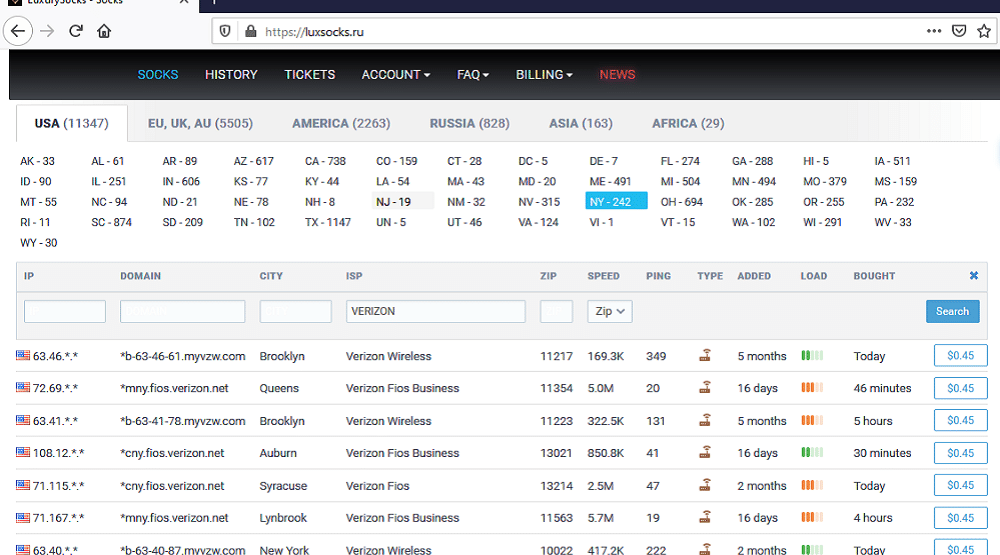This screenshot has width=1000, height=555.
Task: Click proxy type icon in 108.12.*.* row
Action: 705,452
